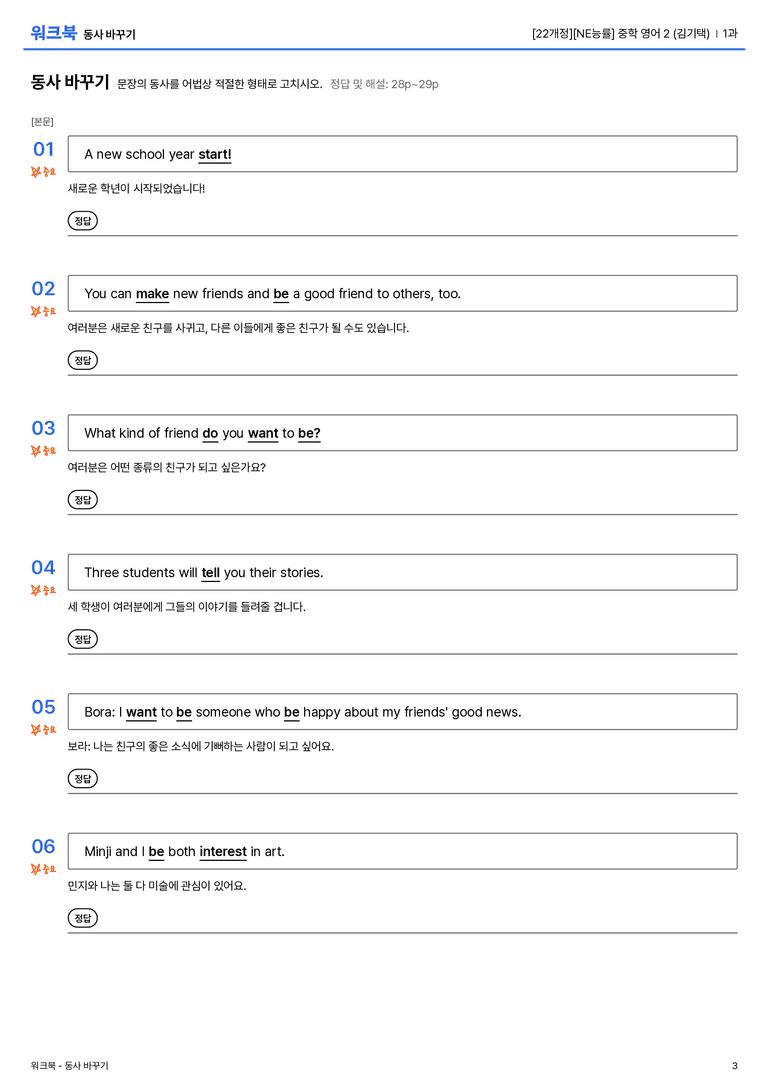Click the underlined word 'interest' in sentence 06
Screen dimensions: 768x1087
[x=223, y=851]
